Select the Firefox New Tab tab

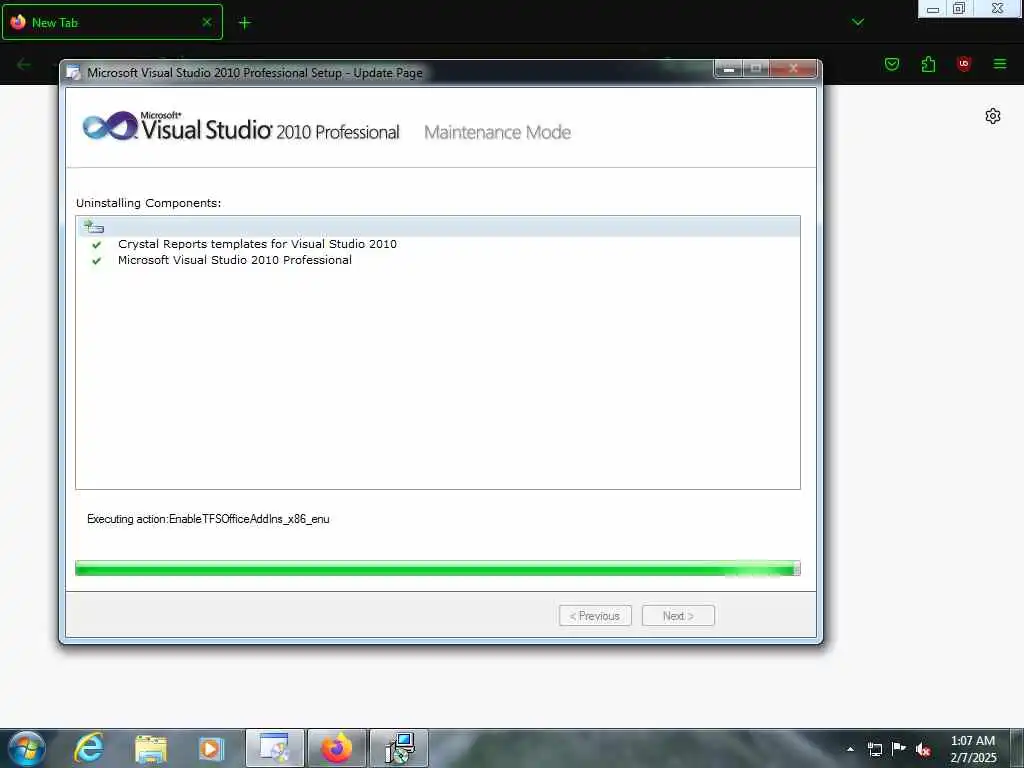(112, 22)
